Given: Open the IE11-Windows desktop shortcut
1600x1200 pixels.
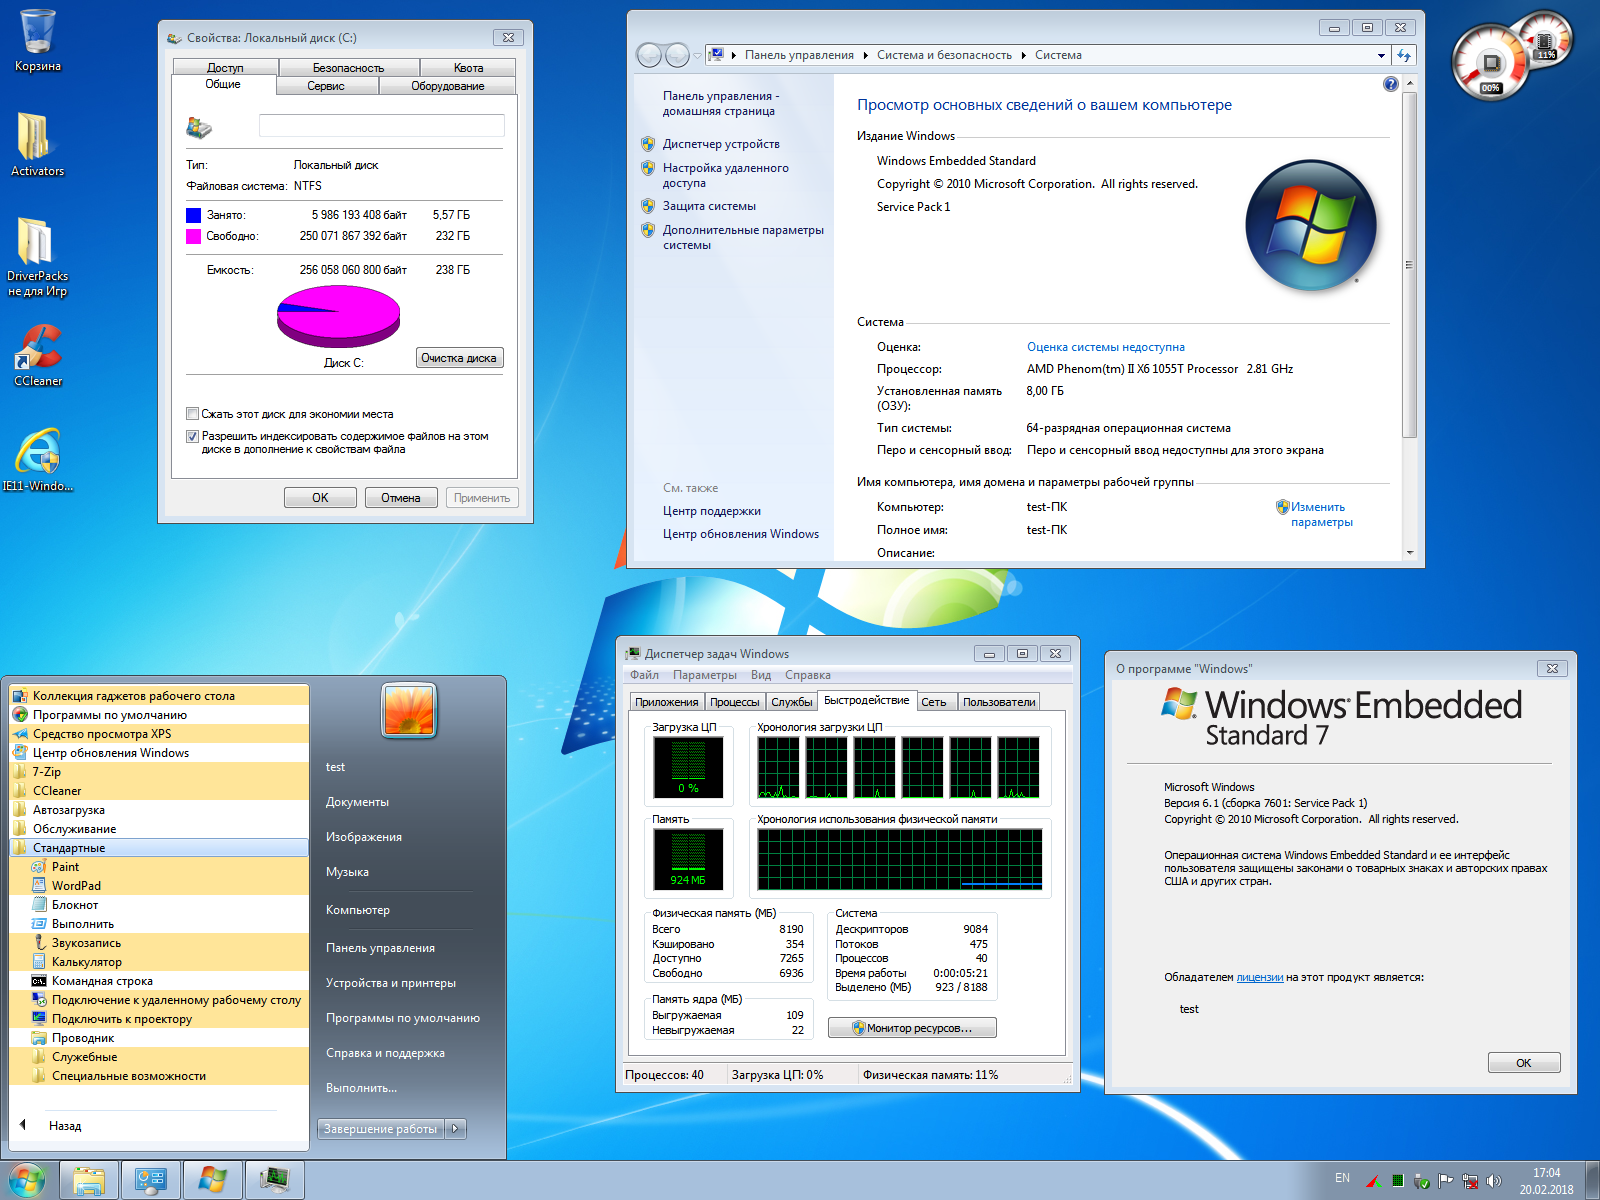Looking at the screenshot, I should pos(38,460).
